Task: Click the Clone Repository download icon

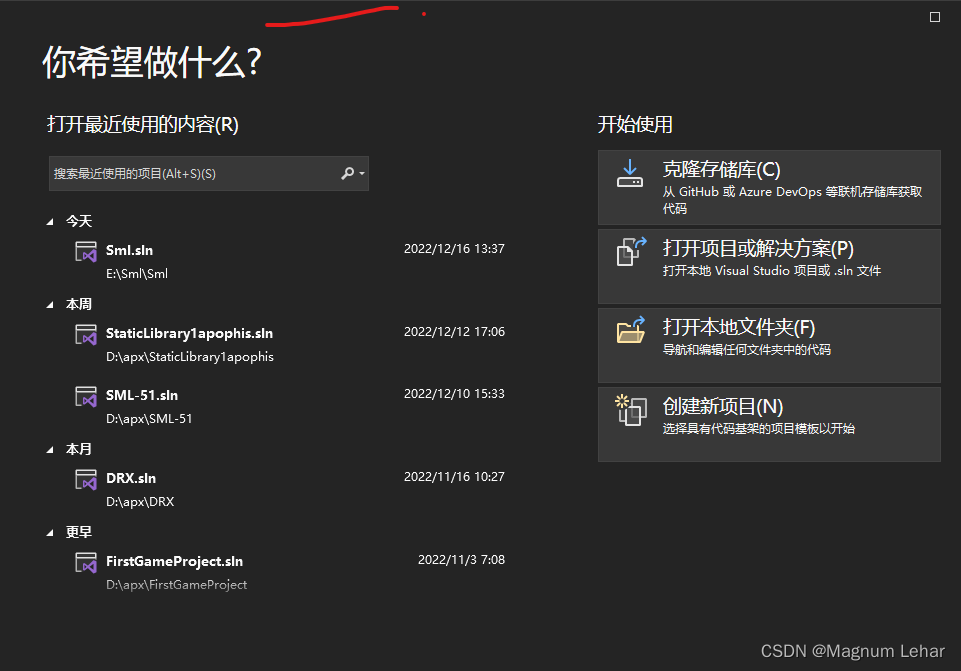Action: point(629,173)
